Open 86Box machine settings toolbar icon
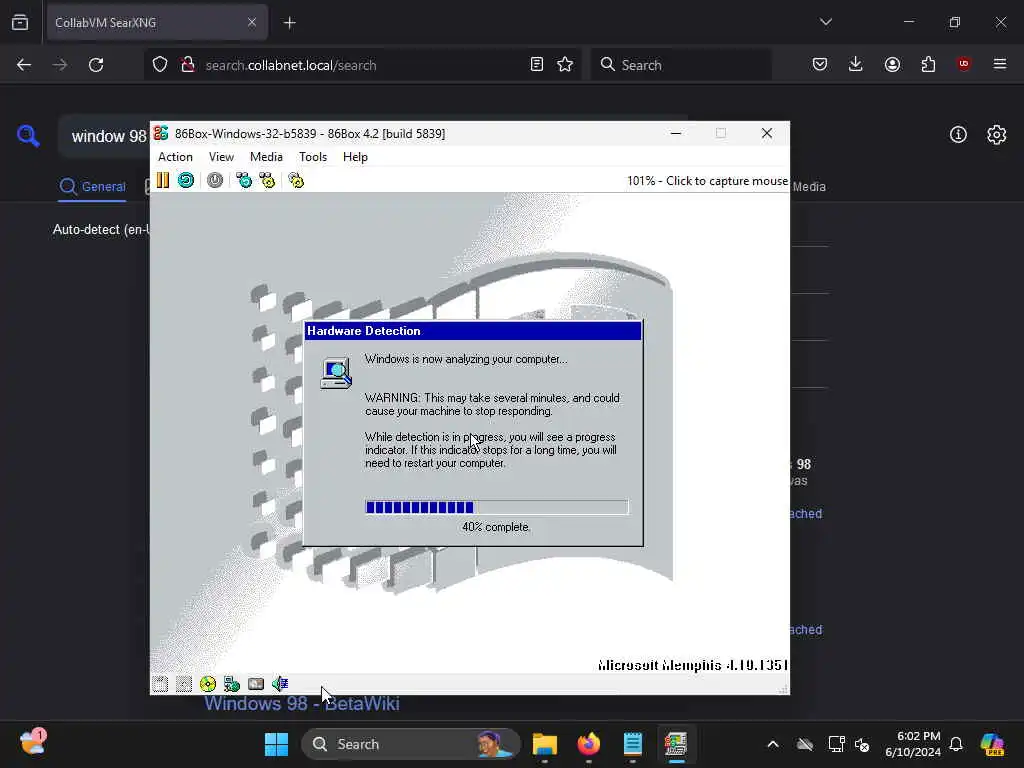 (296, 180)
